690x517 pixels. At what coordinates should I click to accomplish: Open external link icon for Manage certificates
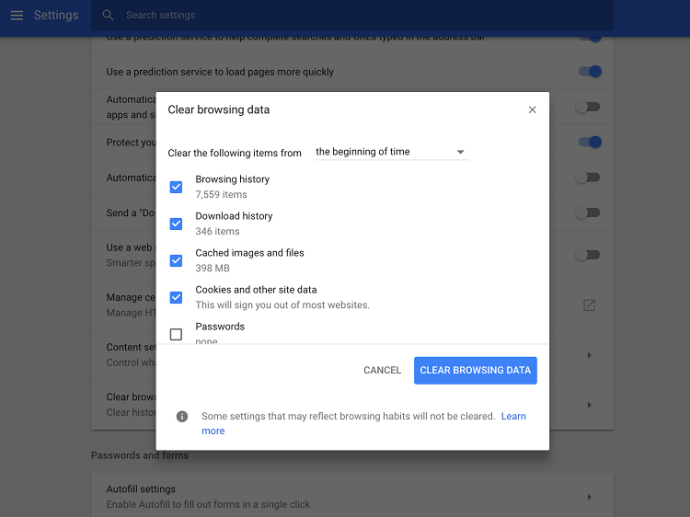coord(589,305)
